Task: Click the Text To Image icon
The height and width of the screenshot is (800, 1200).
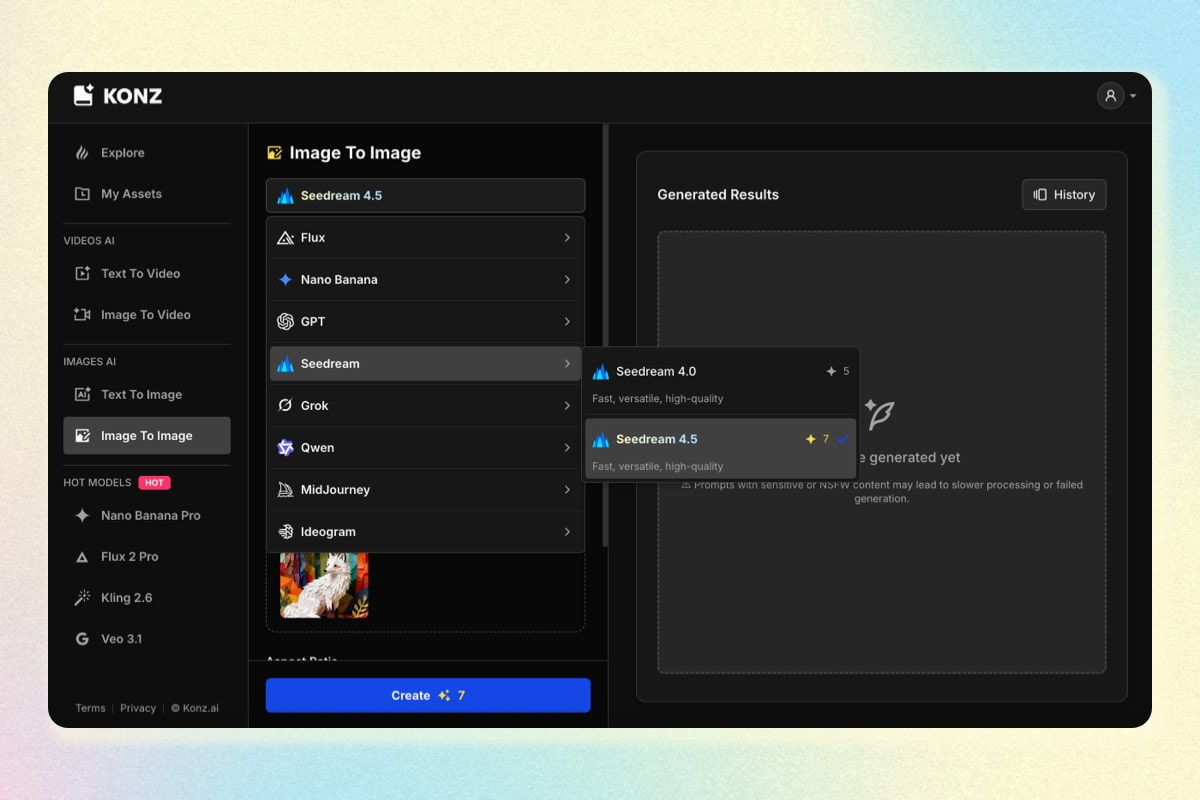Action: coord(83,394)
